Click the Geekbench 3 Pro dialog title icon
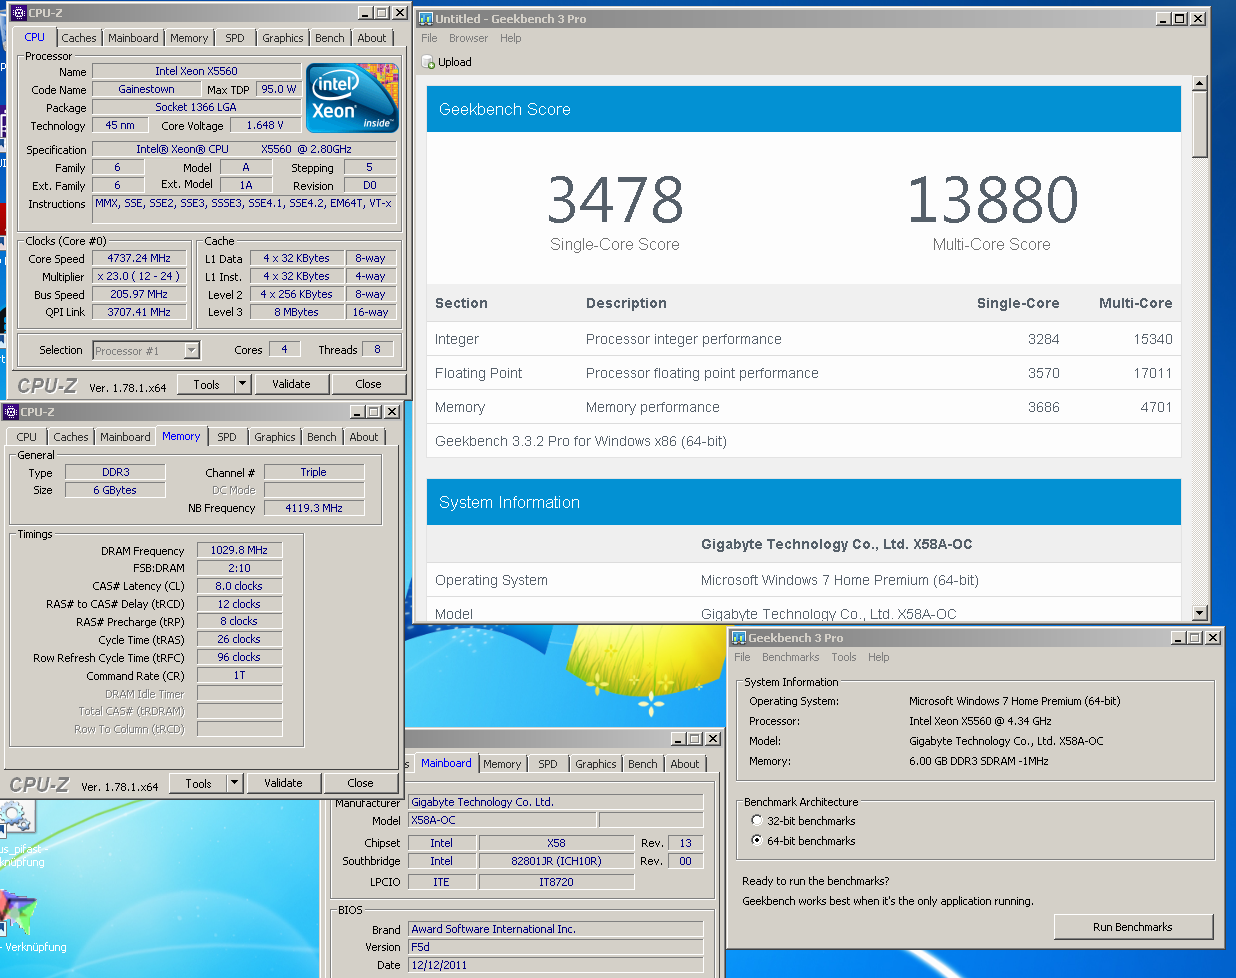The width and height of the screenshot is (1236, 978). [739, 637]
